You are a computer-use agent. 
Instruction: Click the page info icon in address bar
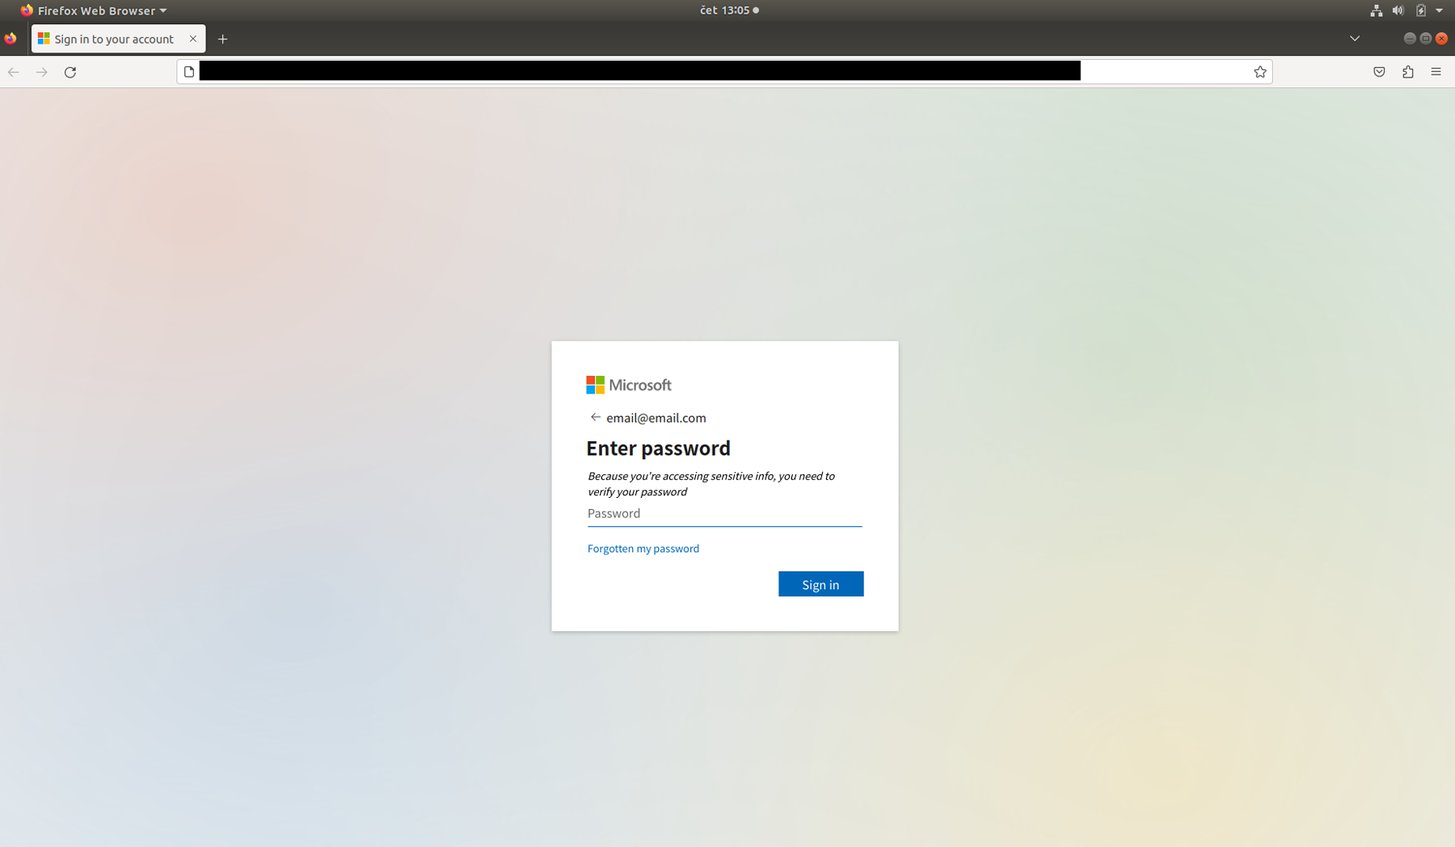click(x=189, y=72)
